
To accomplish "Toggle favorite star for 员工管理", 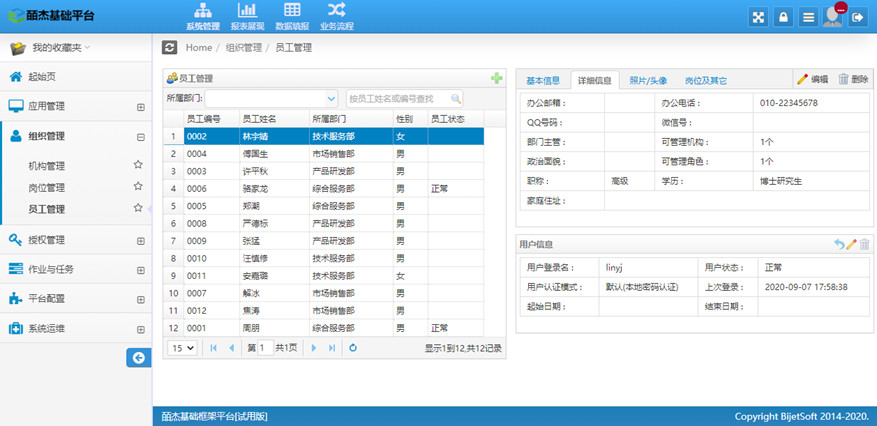I will [138, 209].
